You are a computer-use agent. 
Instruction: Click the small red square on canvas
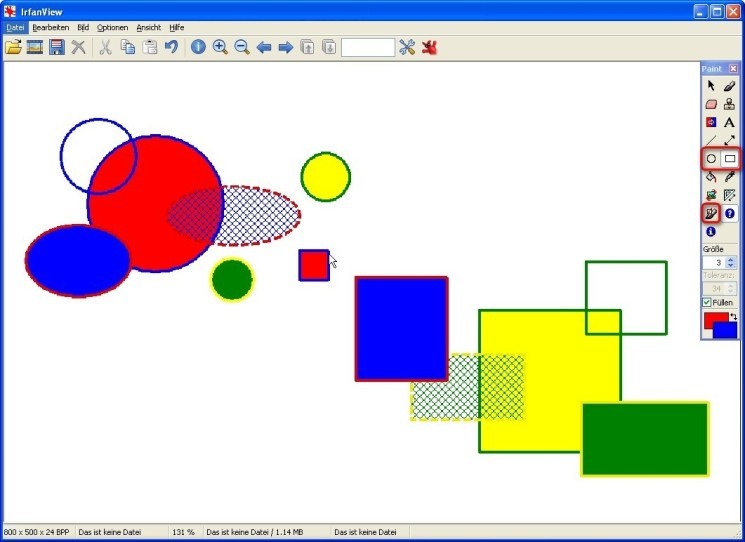tap(314, 265)
